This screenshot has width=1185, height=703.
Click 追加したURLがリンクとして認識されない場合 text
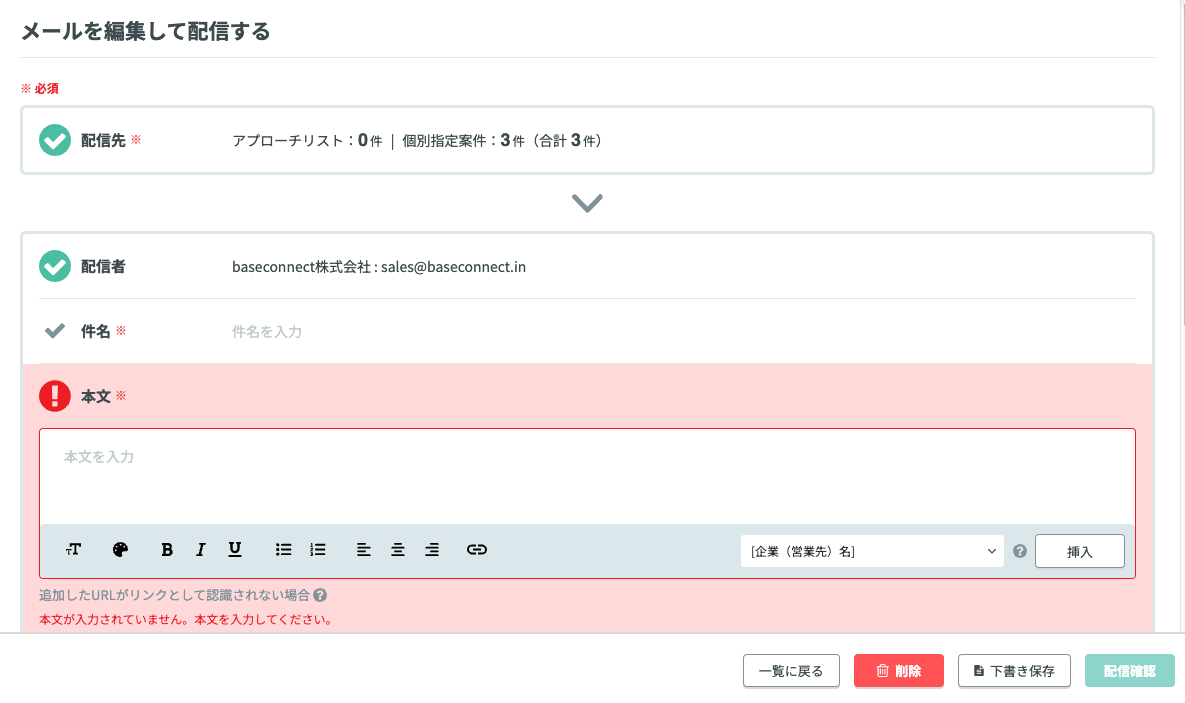click(x=175, y=596)
